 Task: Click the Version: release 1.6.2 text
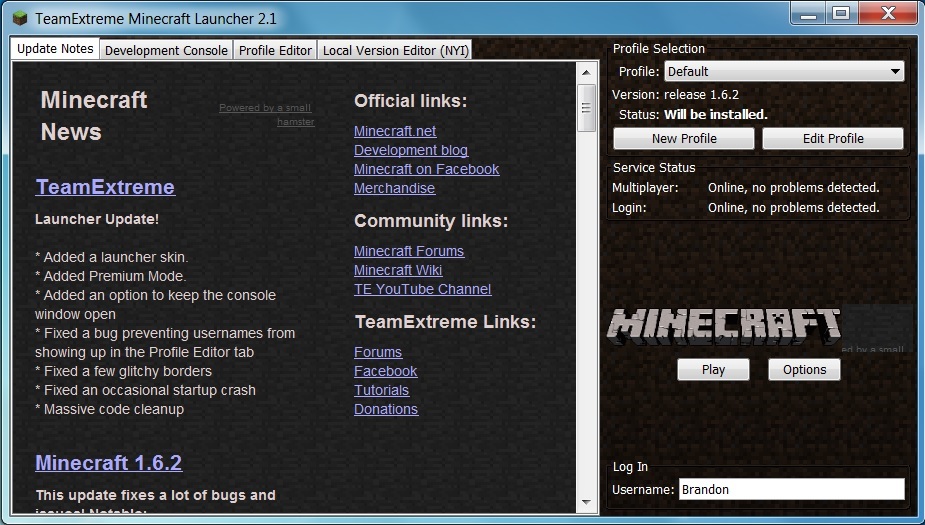pos(675,94)
